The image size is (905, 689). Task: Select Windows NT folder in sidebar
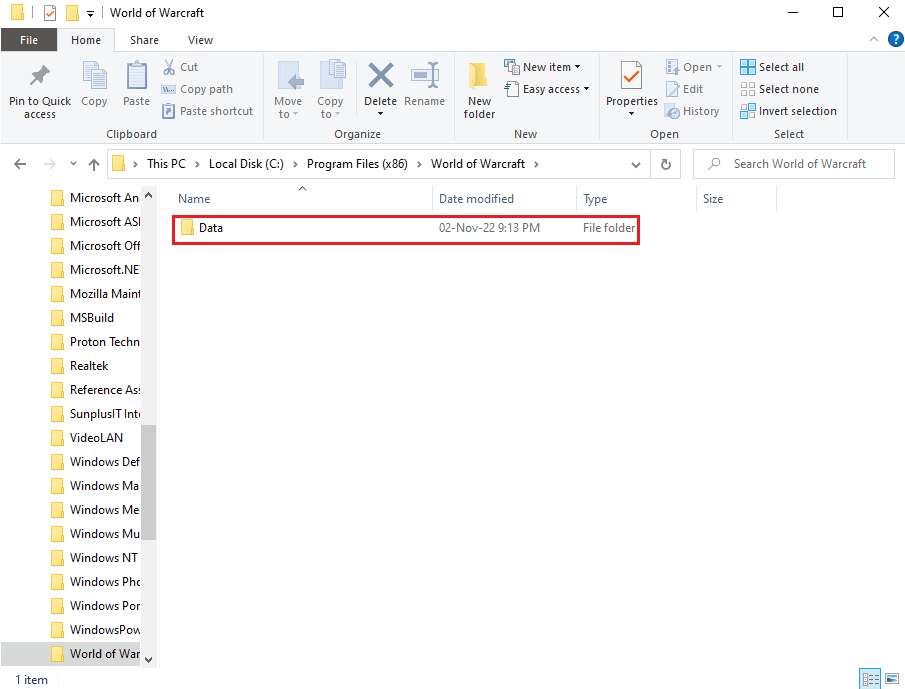coord(95,557)
